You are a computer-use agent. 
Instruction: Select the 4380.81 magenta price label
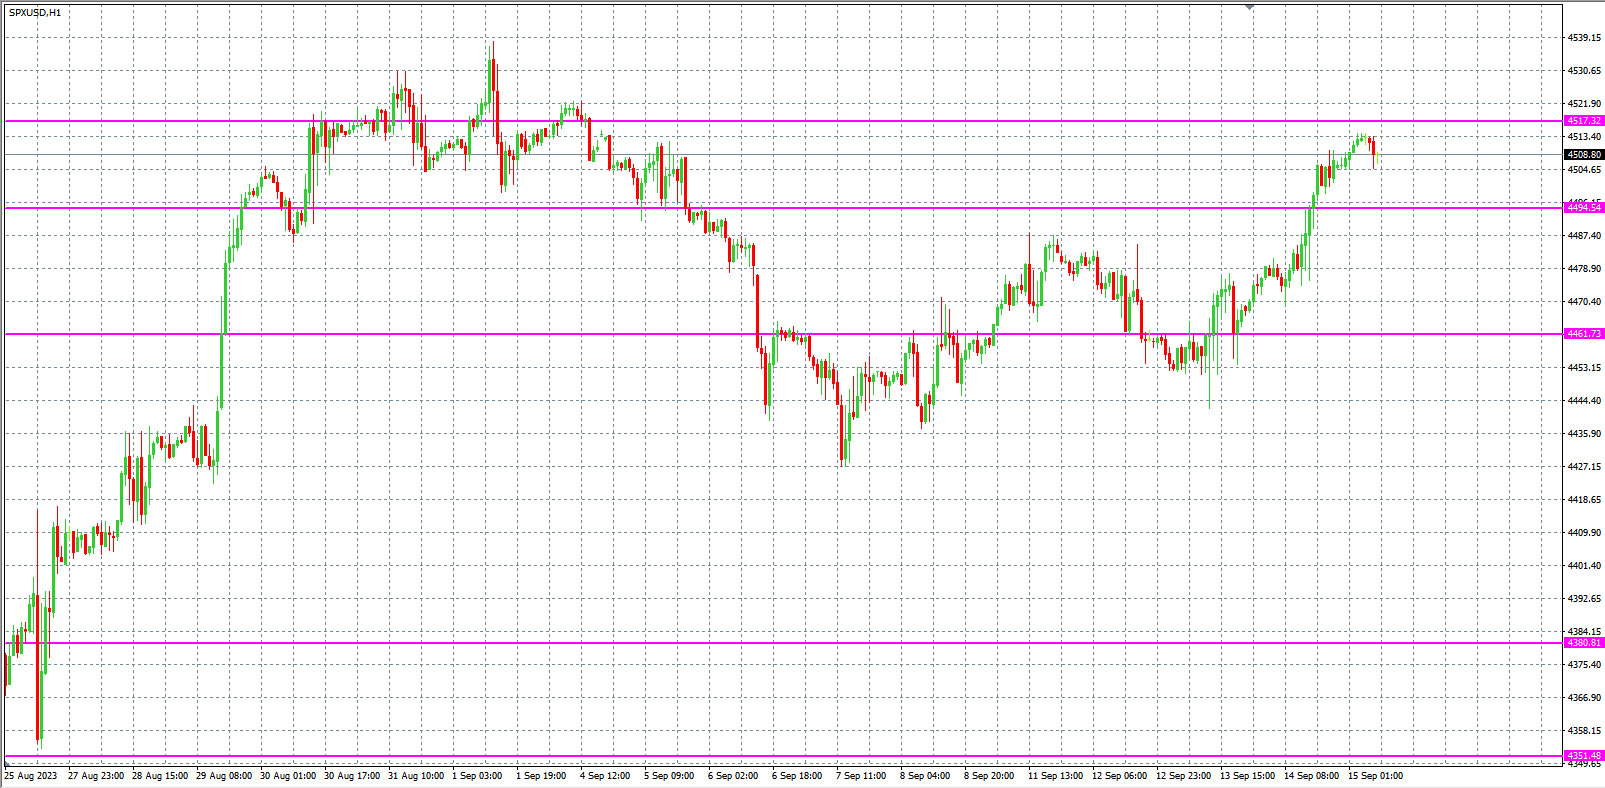tap(1584, 643)
